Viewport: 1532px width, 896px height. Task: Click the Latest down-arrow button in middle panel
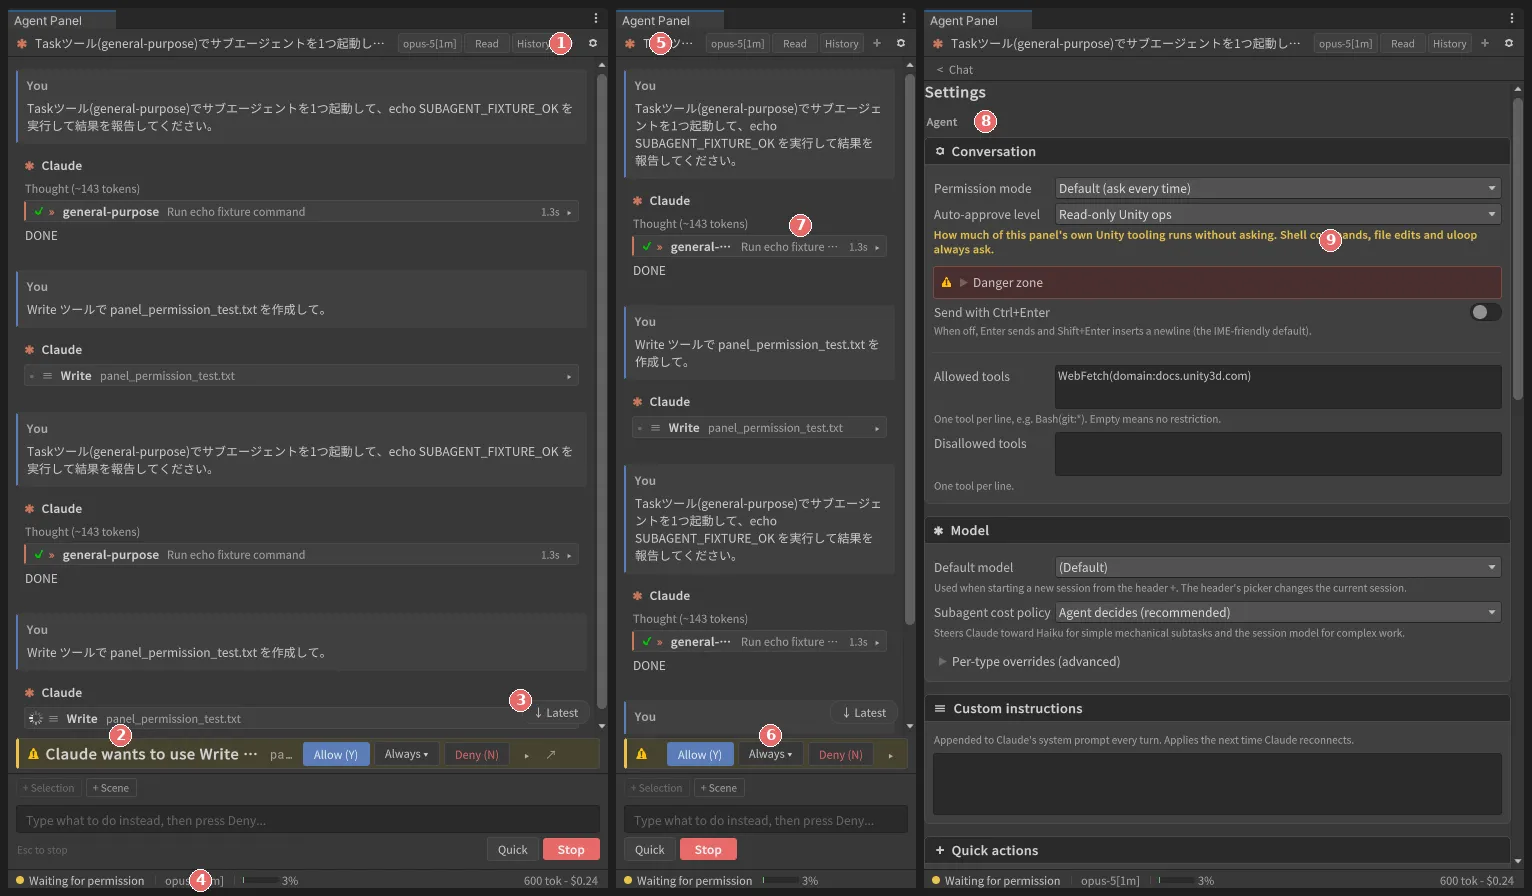click(864, 712)
